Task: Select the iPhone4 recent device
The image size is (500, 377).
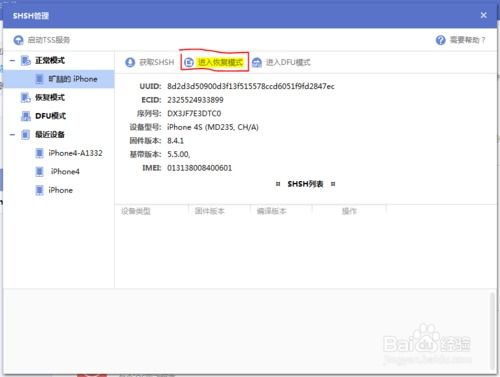Action: pos(65,171)
